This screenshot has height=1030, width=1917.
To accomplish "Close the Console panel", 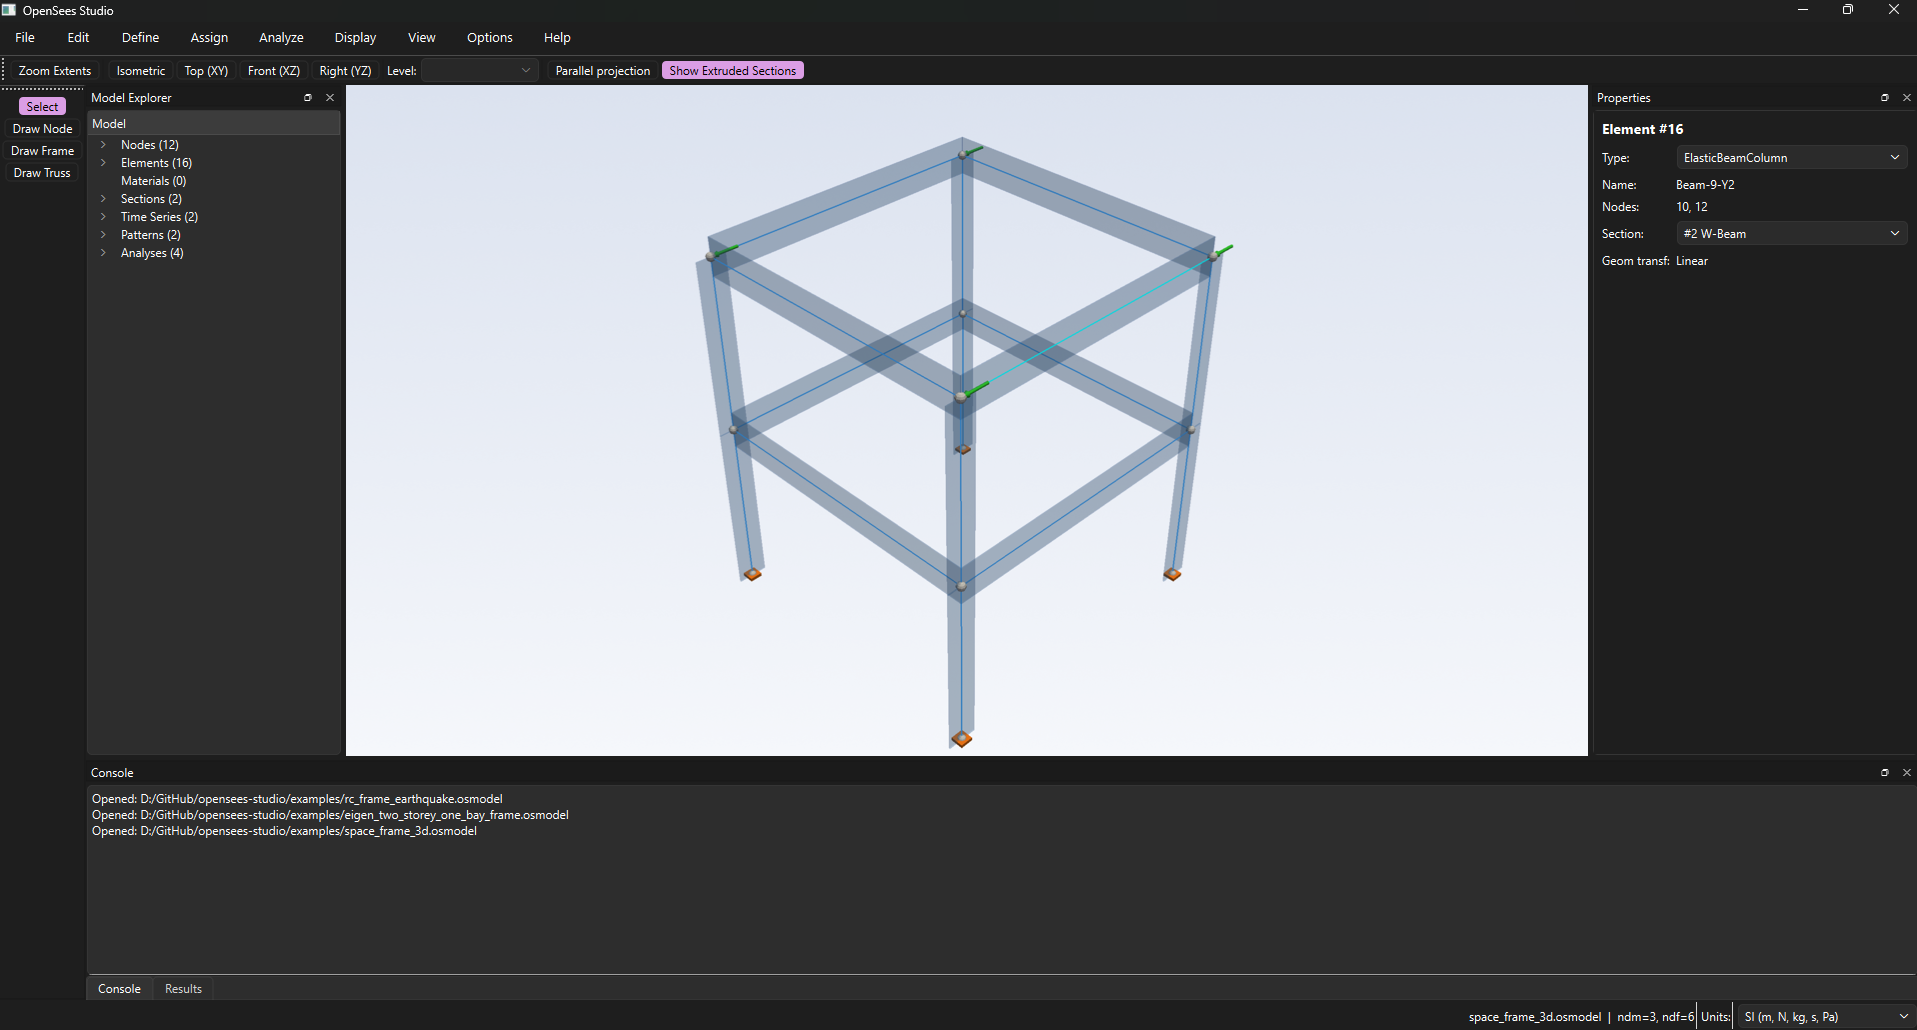I will (1907, 773).
